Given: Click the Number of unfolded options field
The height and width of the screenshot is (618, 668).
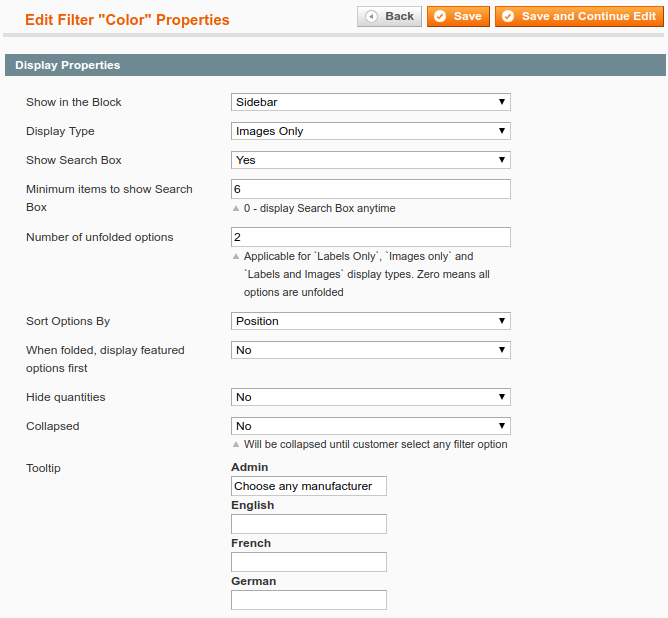Looking at the screenshot, I should [370, 237].
